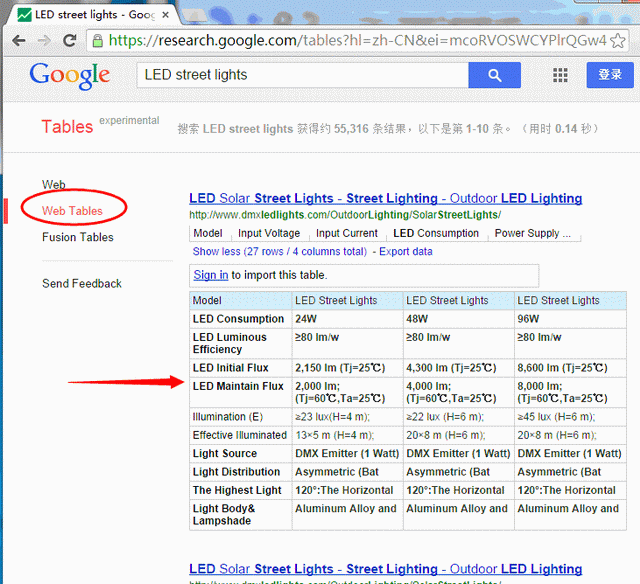Select the Power Supply column tab
The image size is (640, 584).
pos(534,233)
